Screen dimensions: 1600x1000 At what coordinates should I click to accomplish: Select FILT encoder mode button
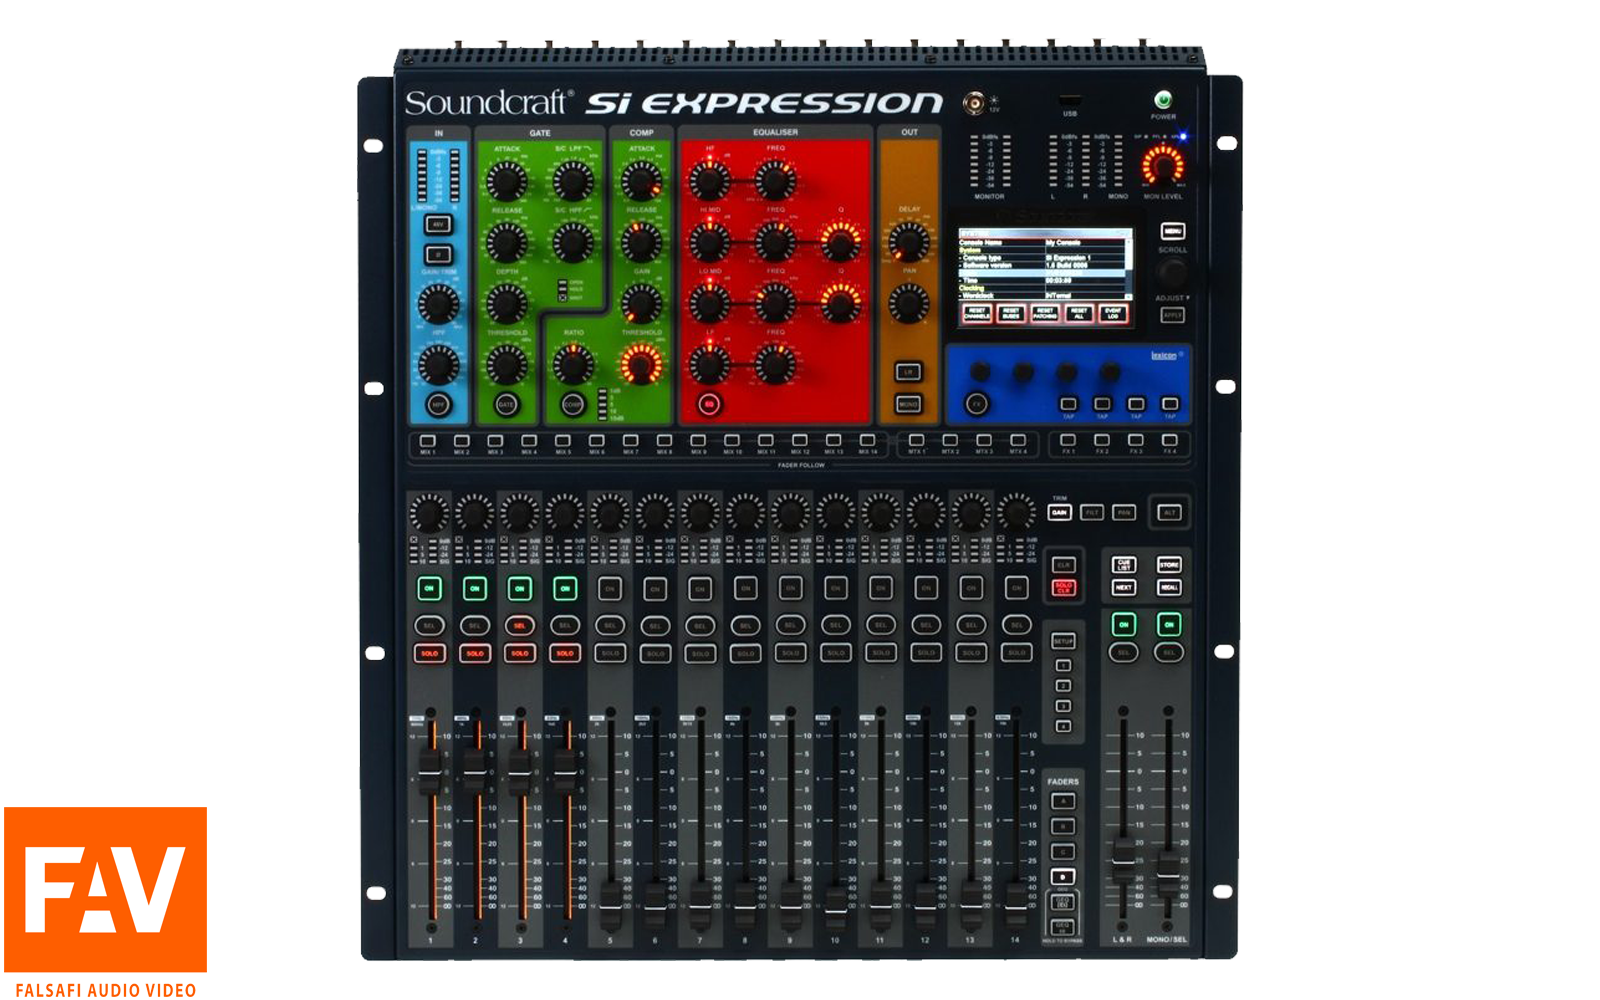tap(1092, 512)
